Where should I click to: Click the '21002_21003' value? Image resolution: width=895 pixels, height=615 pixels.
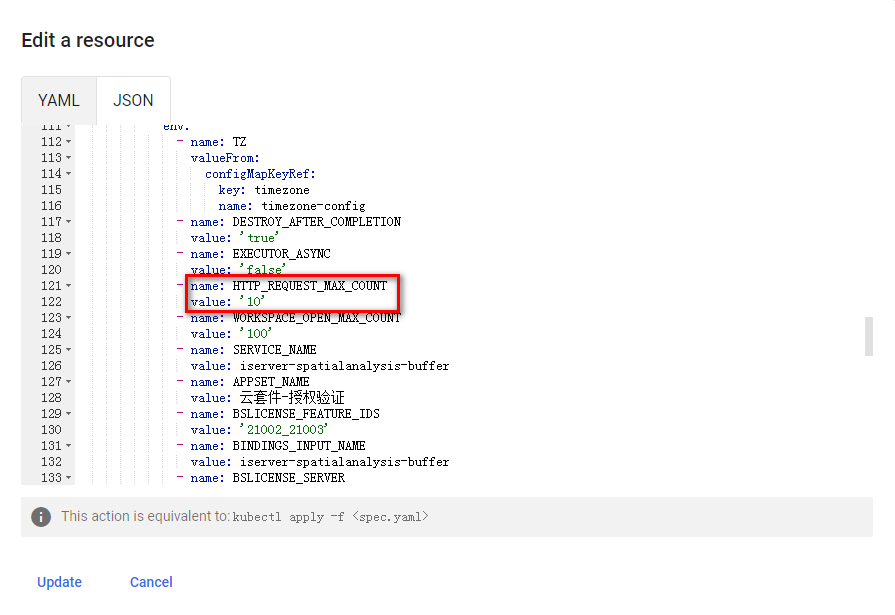(x=284, y=429)
